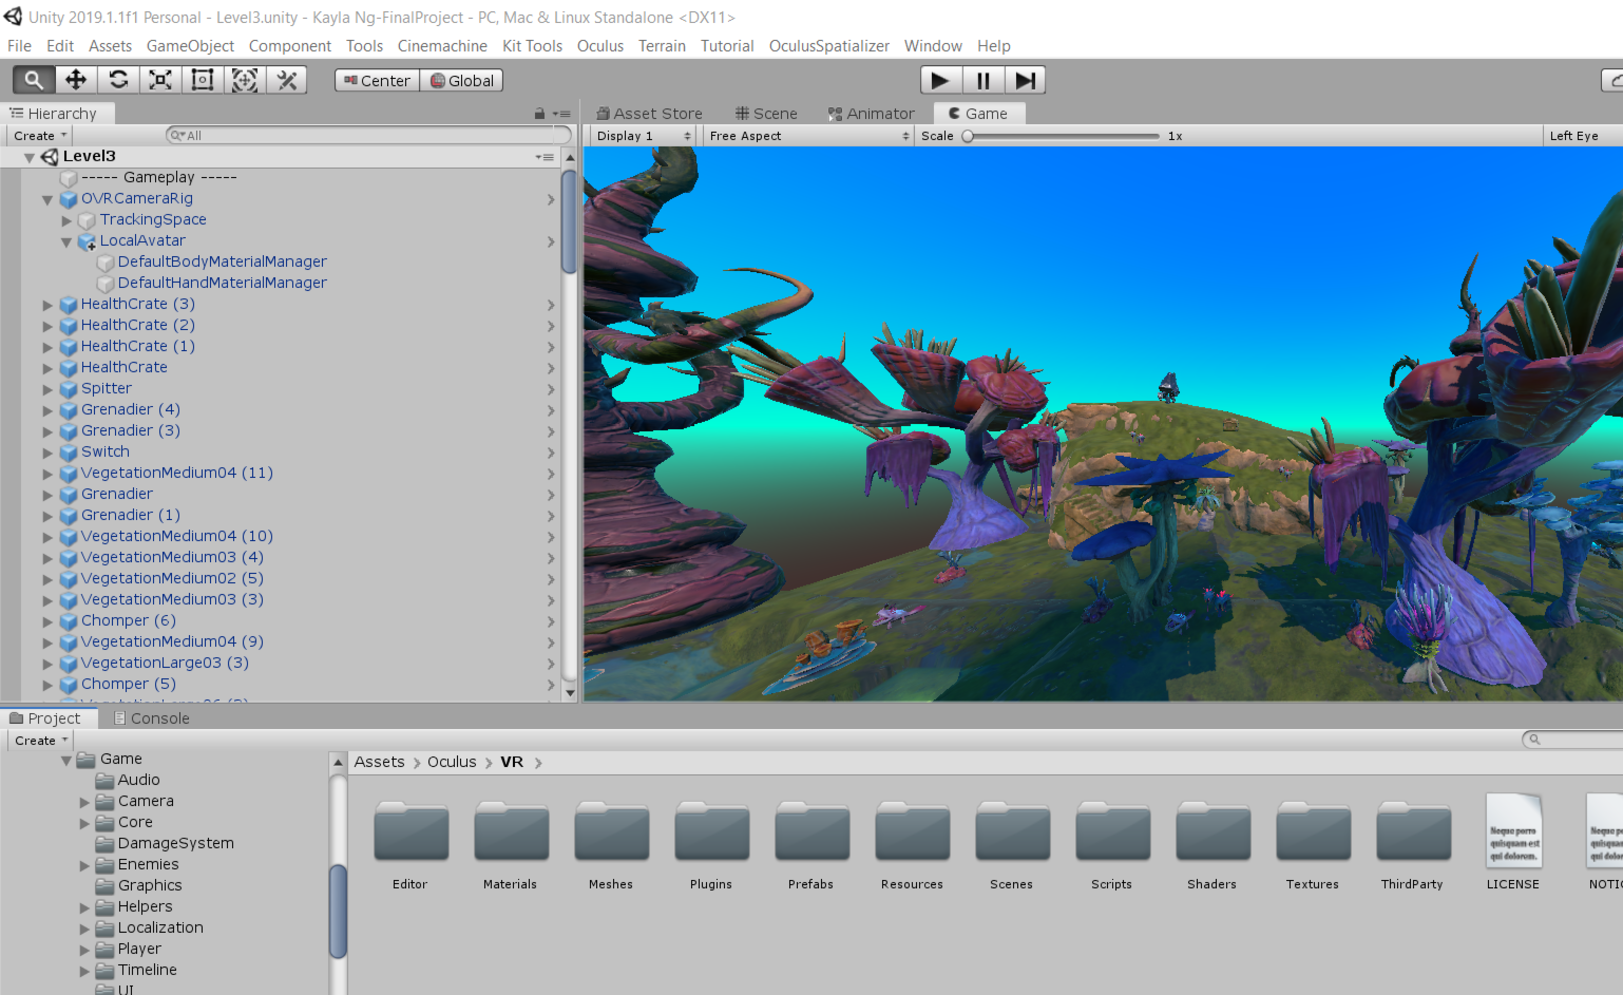This screenshot has height=1000, width=1623.
Task: Open Grenadier (4) prefab arrow
Action: tap(551, 410)
